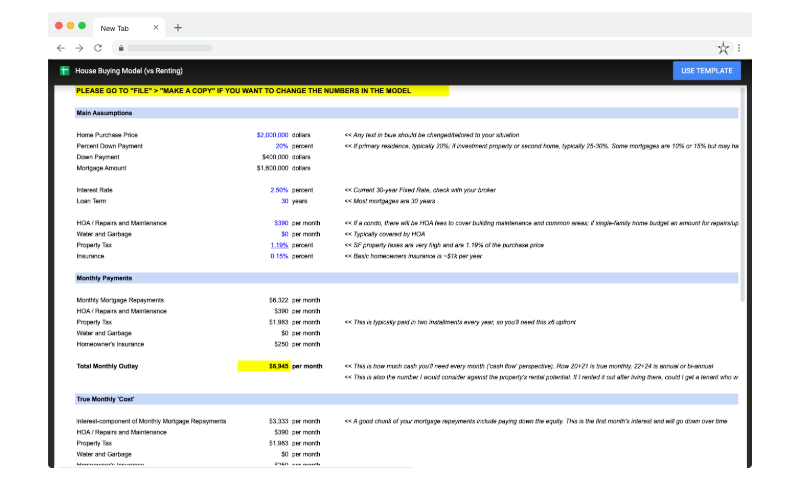Click note about two installments every year
The image size is (800, 480).
(460, 322)
